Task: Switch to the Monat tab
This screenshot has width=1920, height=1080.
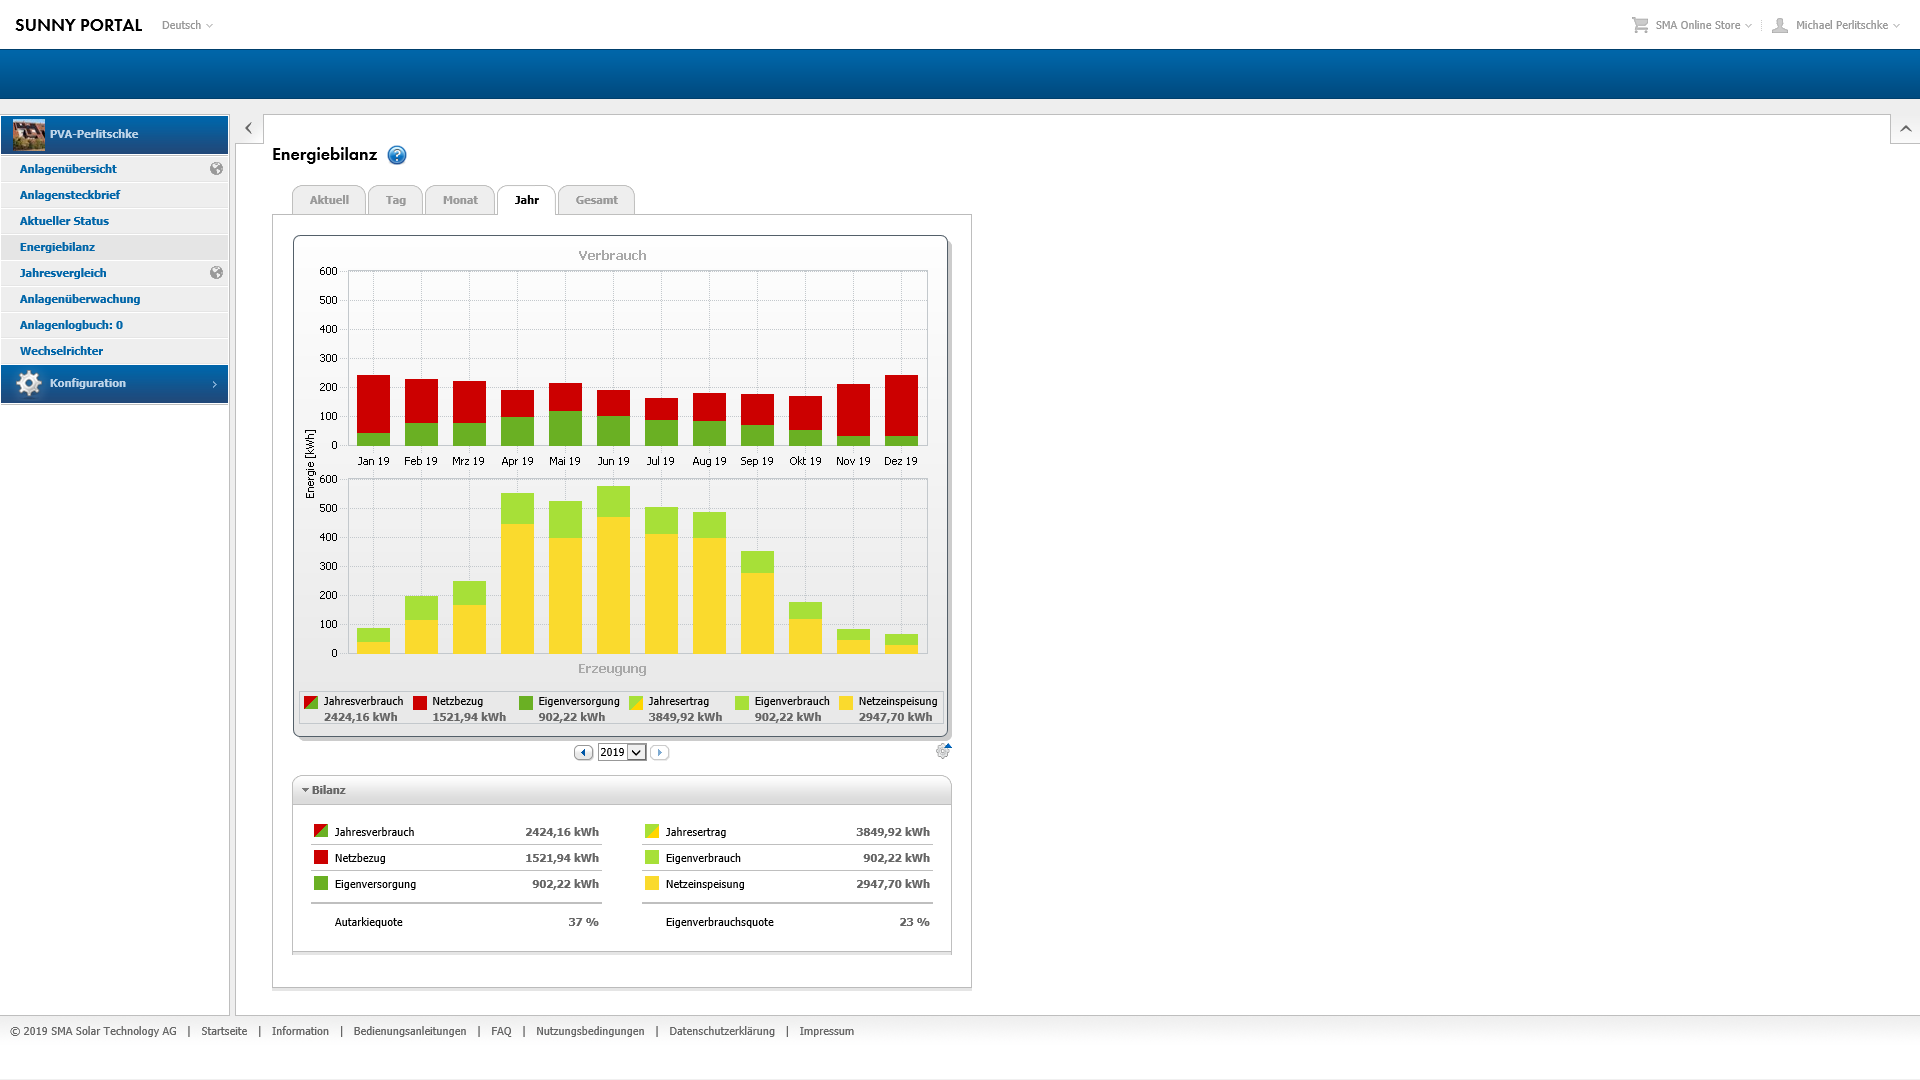Action: click(460, 200)
